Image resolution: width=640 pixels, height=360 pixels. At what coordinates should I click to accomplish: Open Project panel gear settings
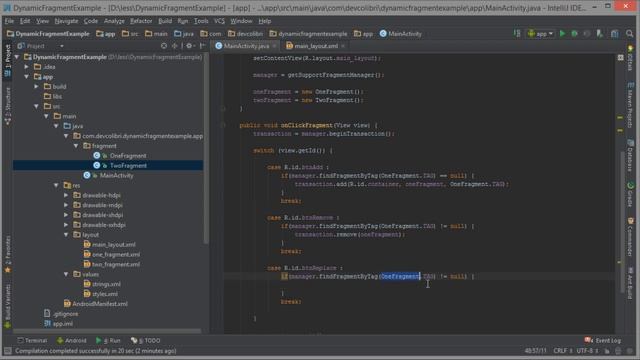tap(189, 46)
